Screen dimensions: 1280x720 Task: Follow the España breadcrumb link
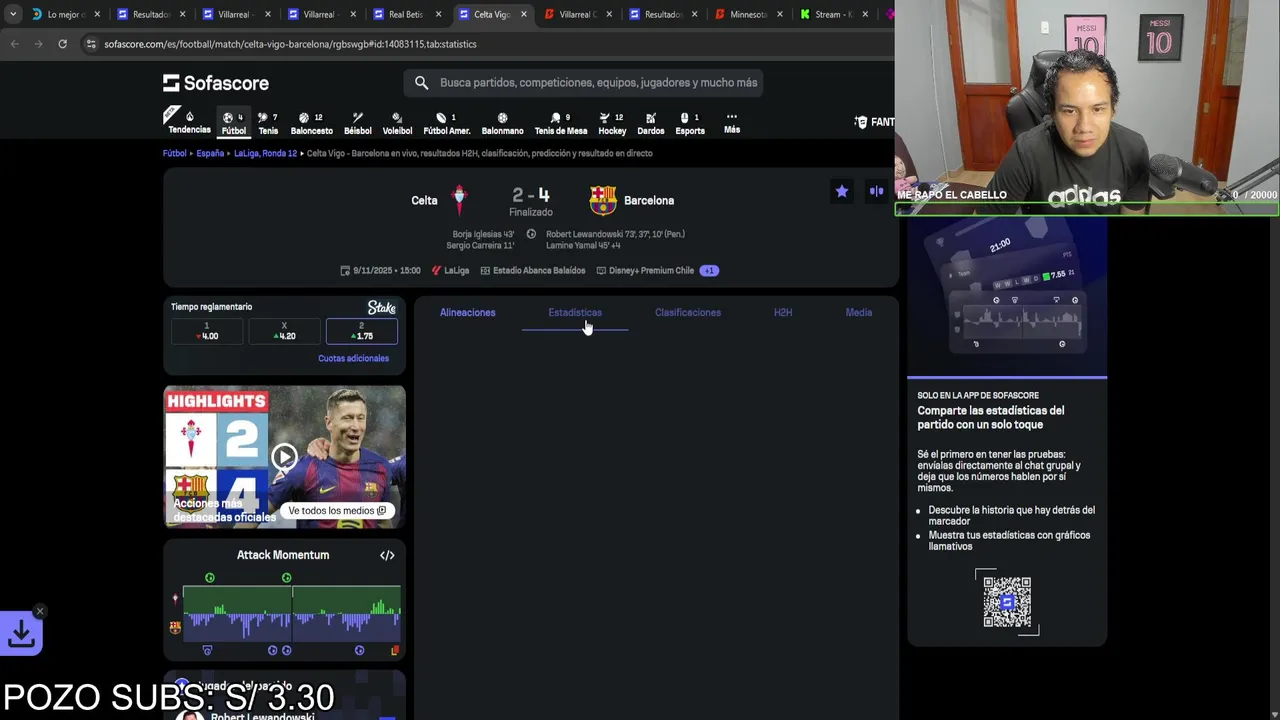point(210,153)
